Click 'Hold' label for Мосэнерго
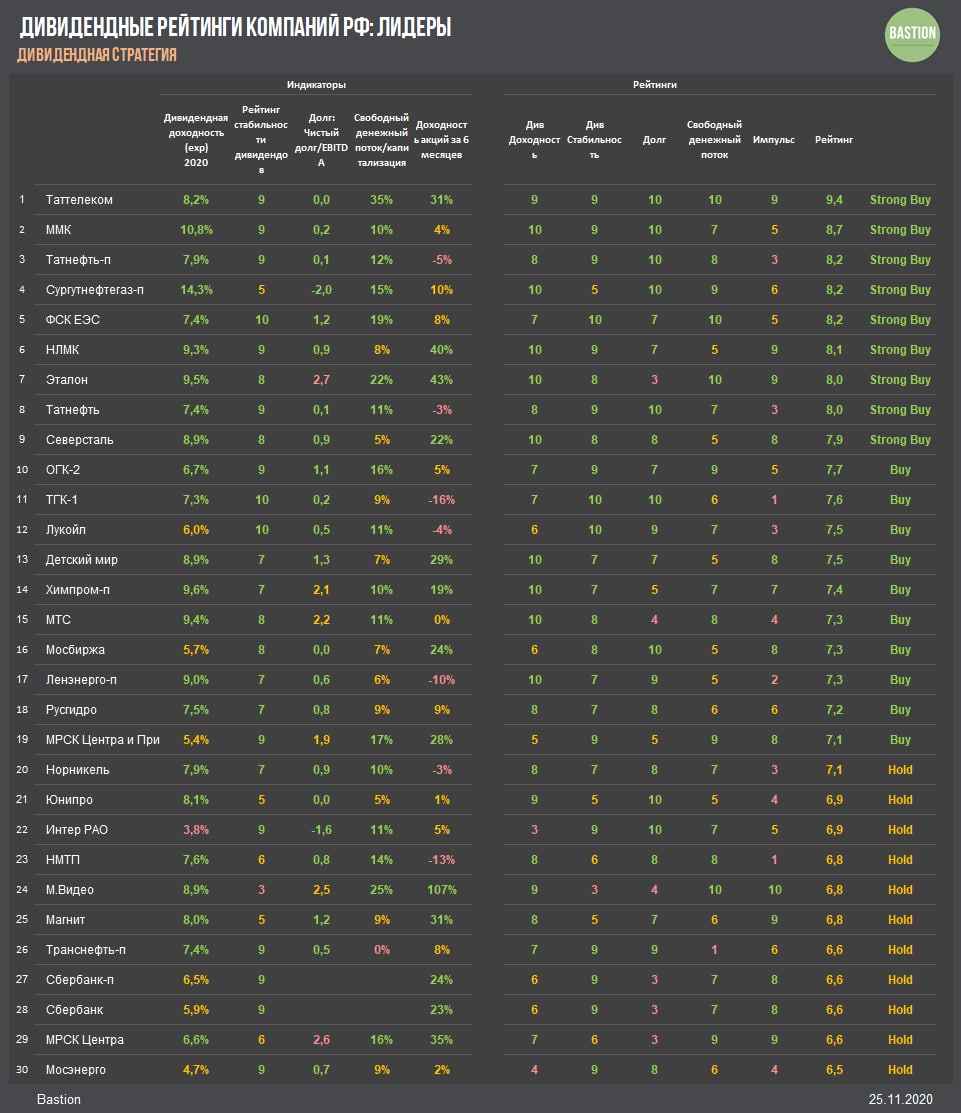The height and width of the screenshot is (1113, 961). tap(900, 1070)
